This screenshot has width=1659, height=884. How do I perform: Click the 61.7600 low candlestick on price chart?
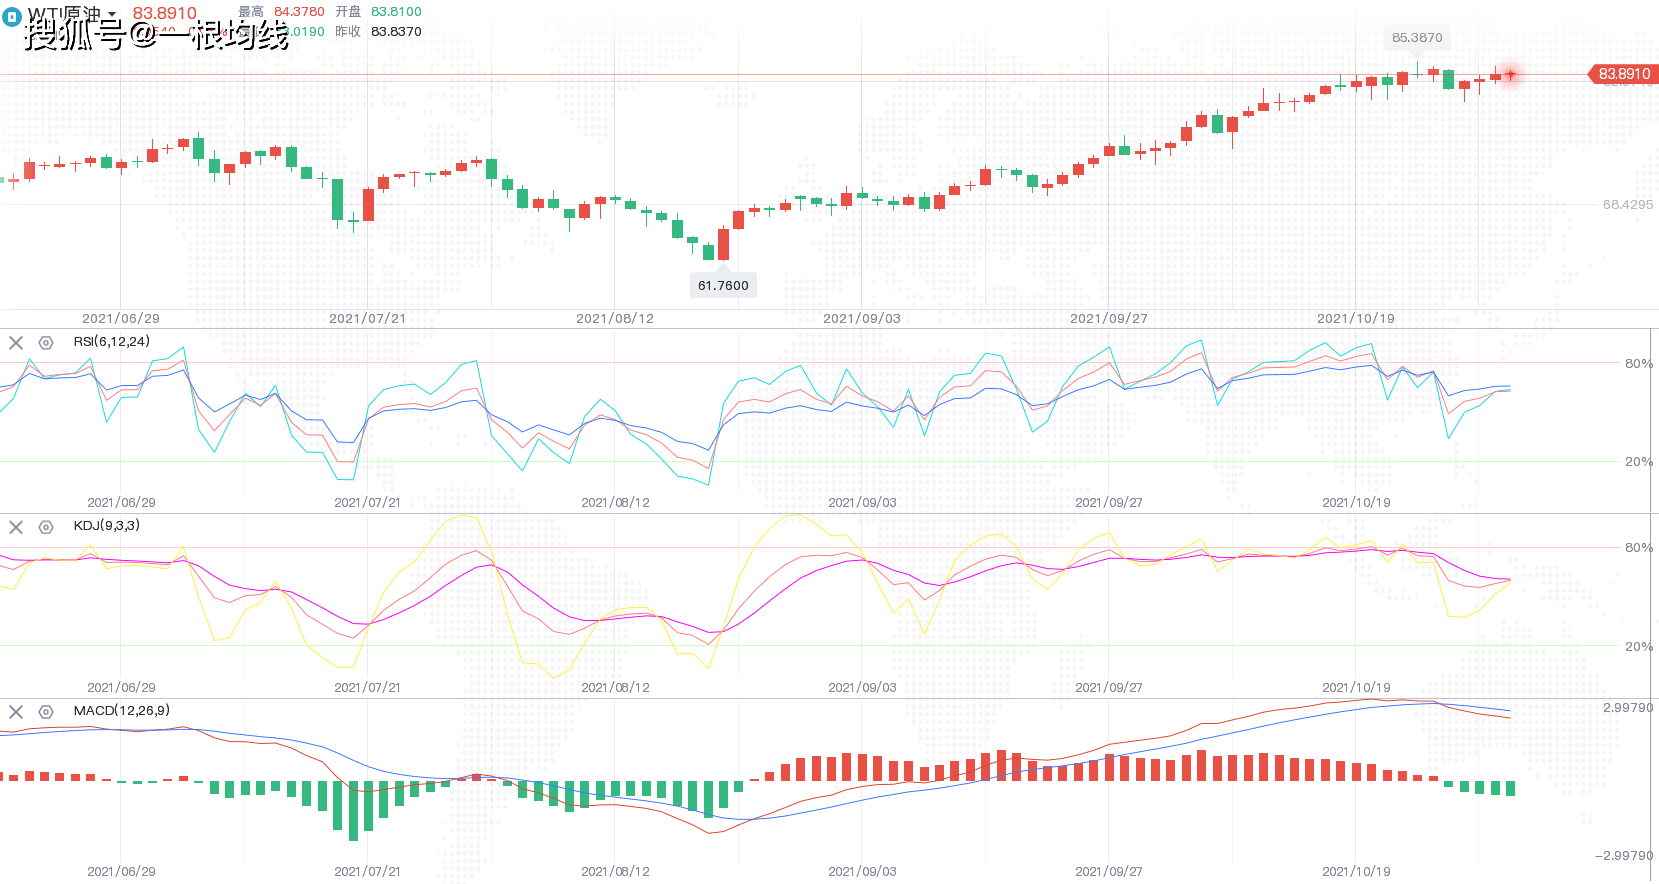pos(723,244)
